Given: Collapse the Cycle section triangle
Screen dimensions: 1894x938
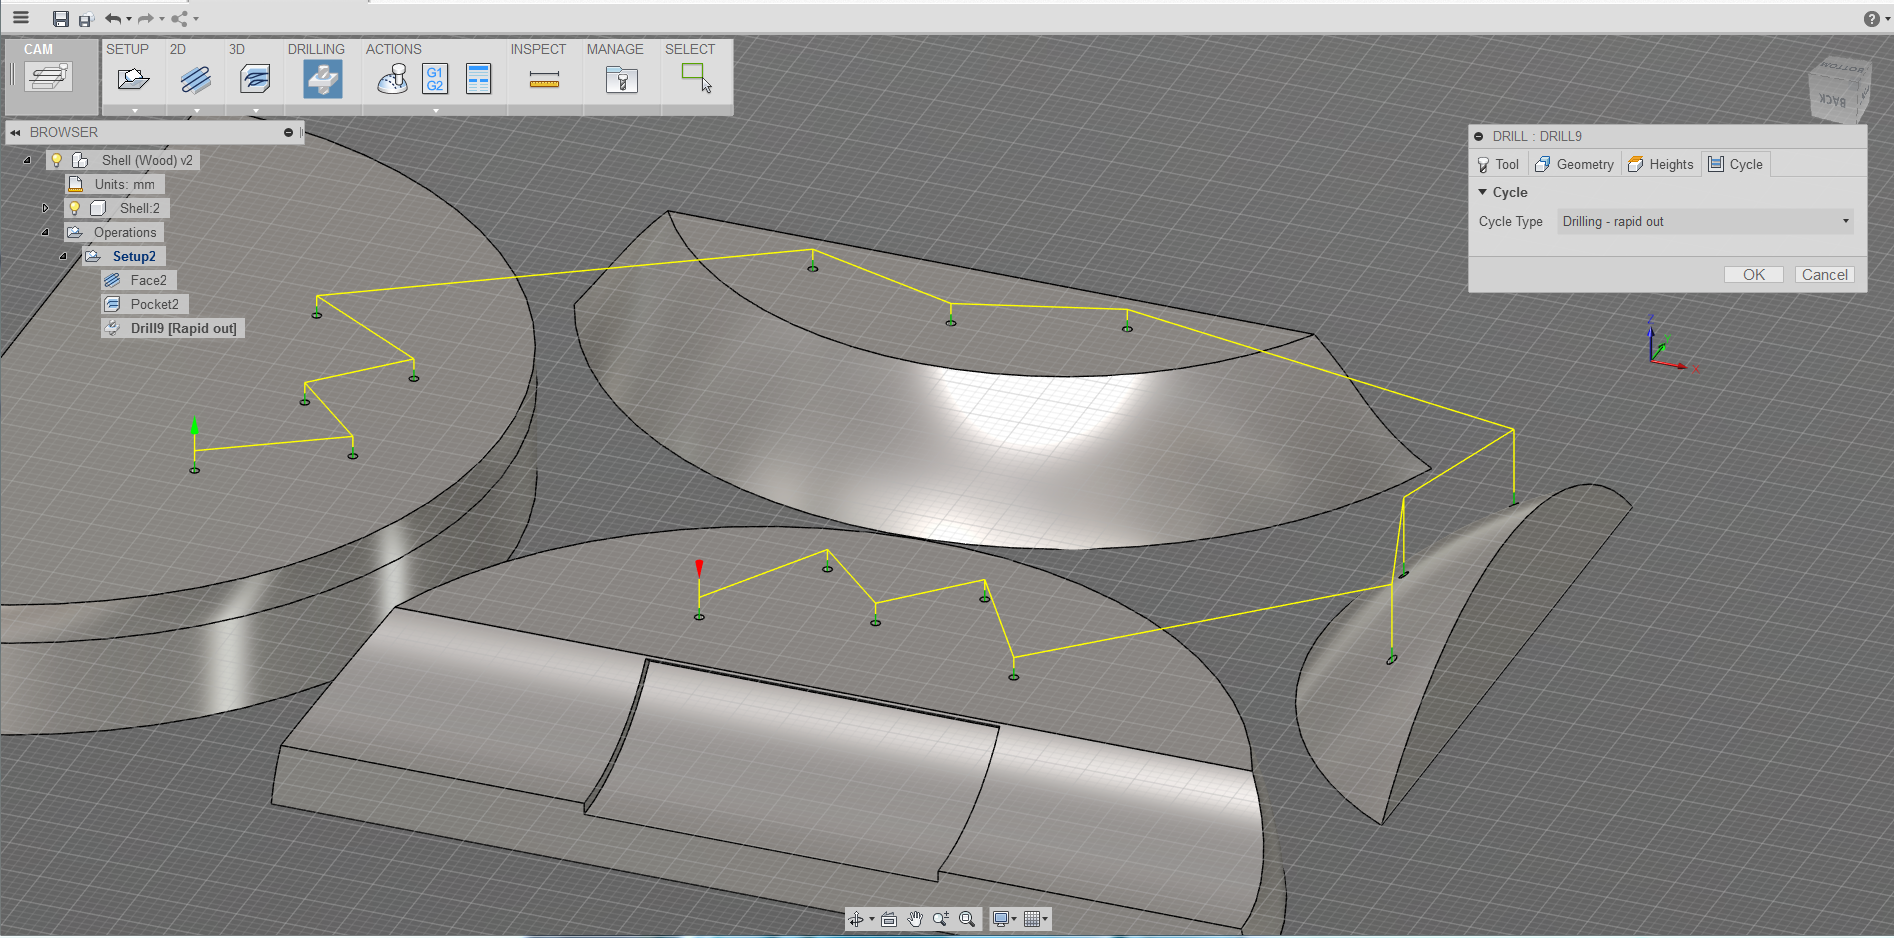Looking at the screenshot, I should pos(1482,192).
